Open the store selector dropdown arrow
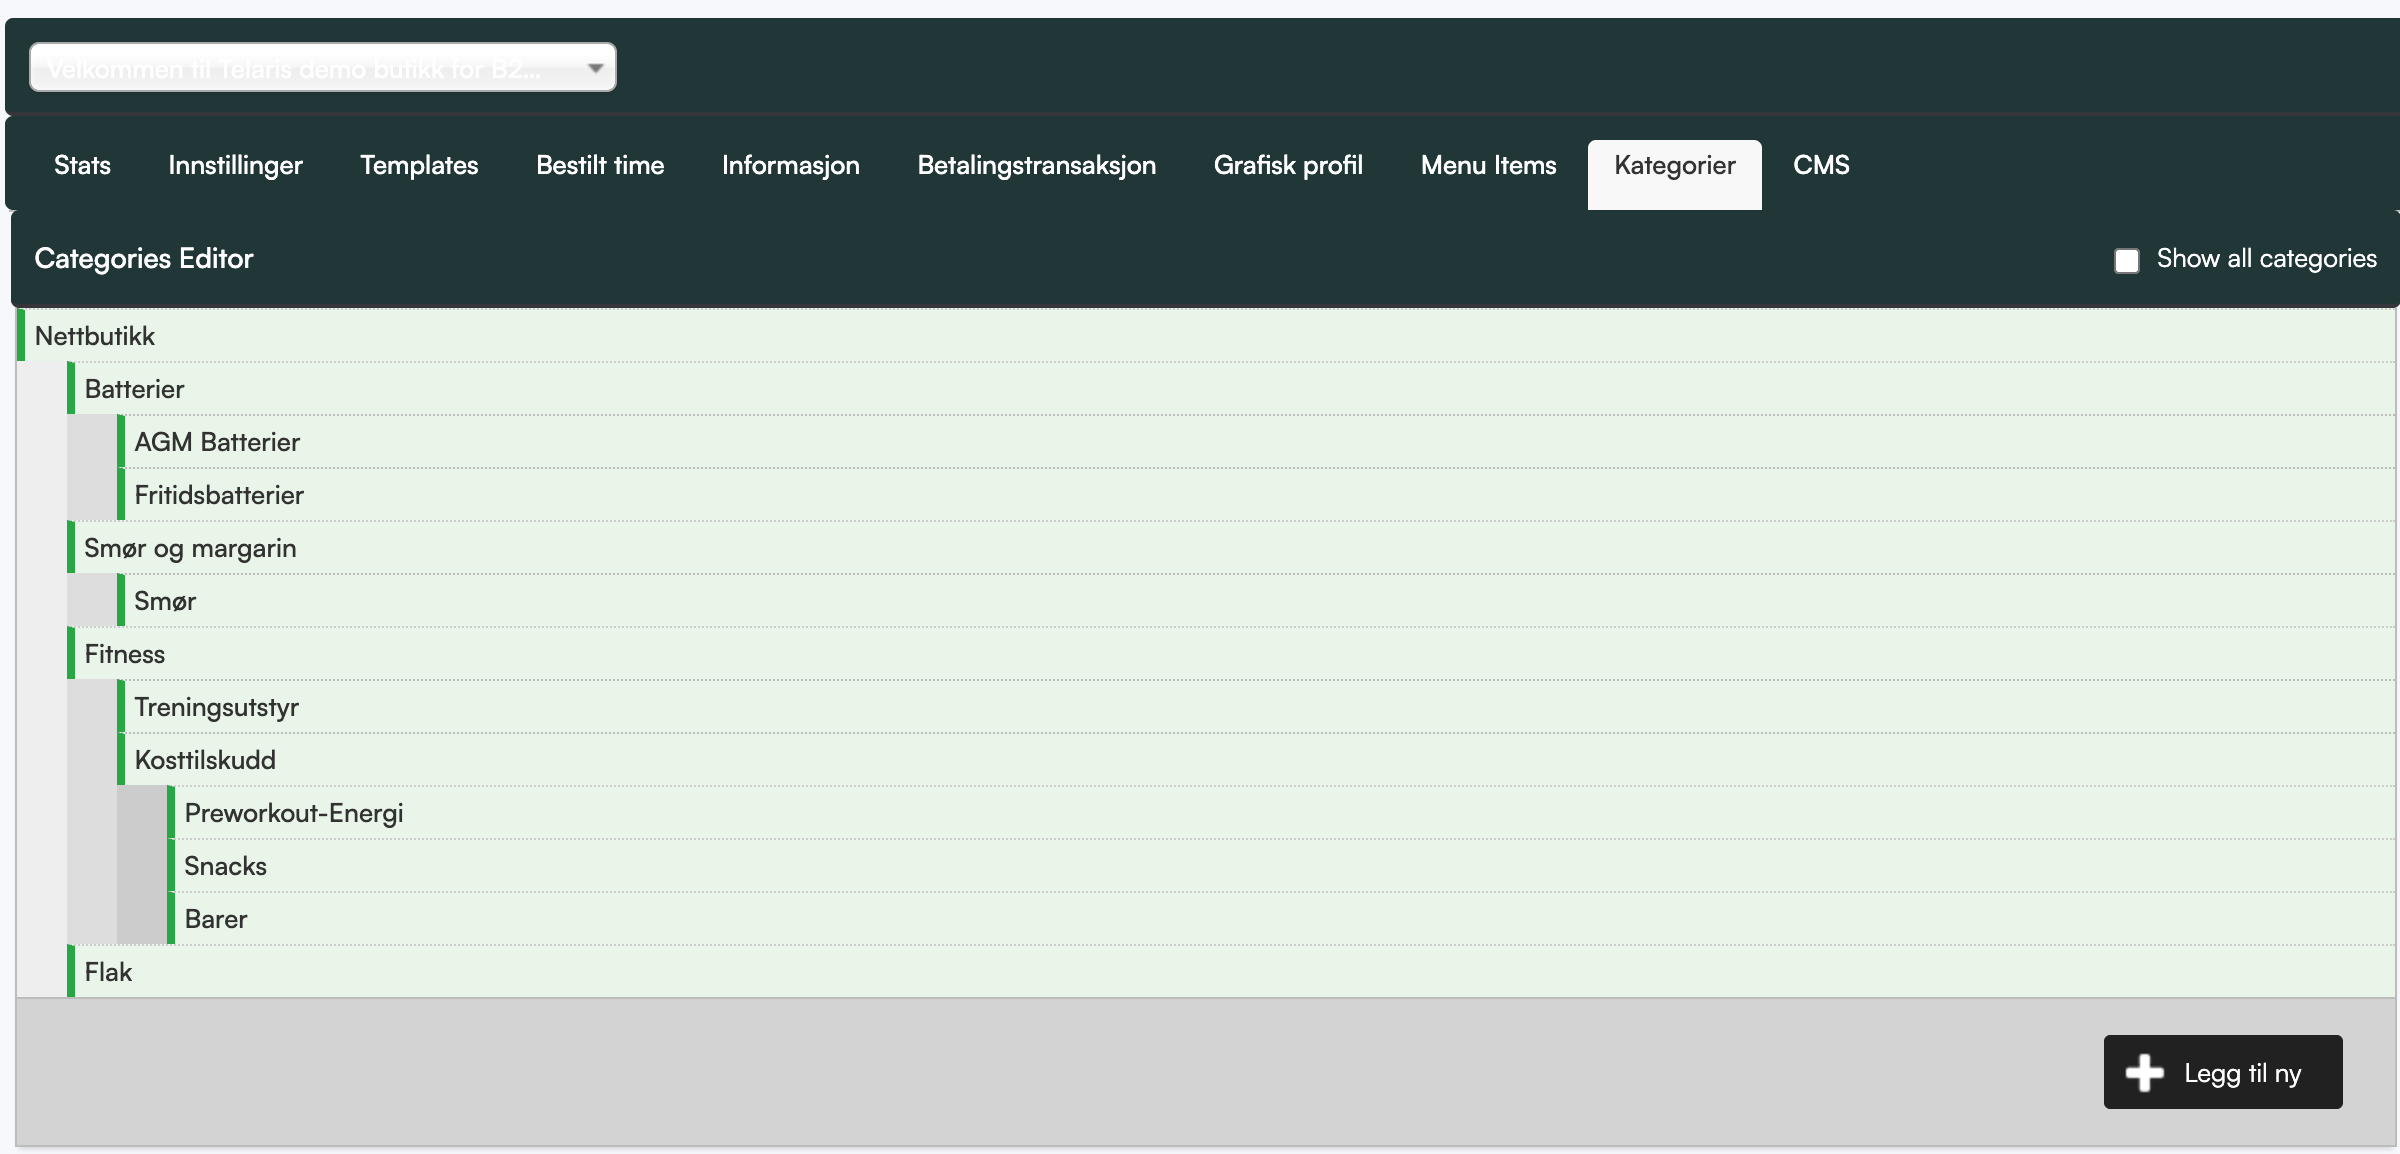 tap(595, 68)
